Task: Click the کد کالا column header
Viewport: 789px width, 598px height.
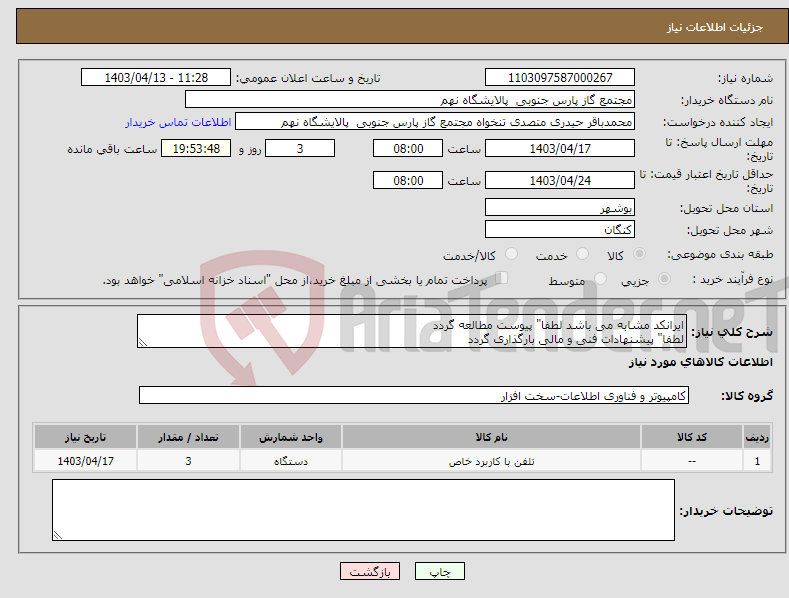Action: click(x=692, y=437)
